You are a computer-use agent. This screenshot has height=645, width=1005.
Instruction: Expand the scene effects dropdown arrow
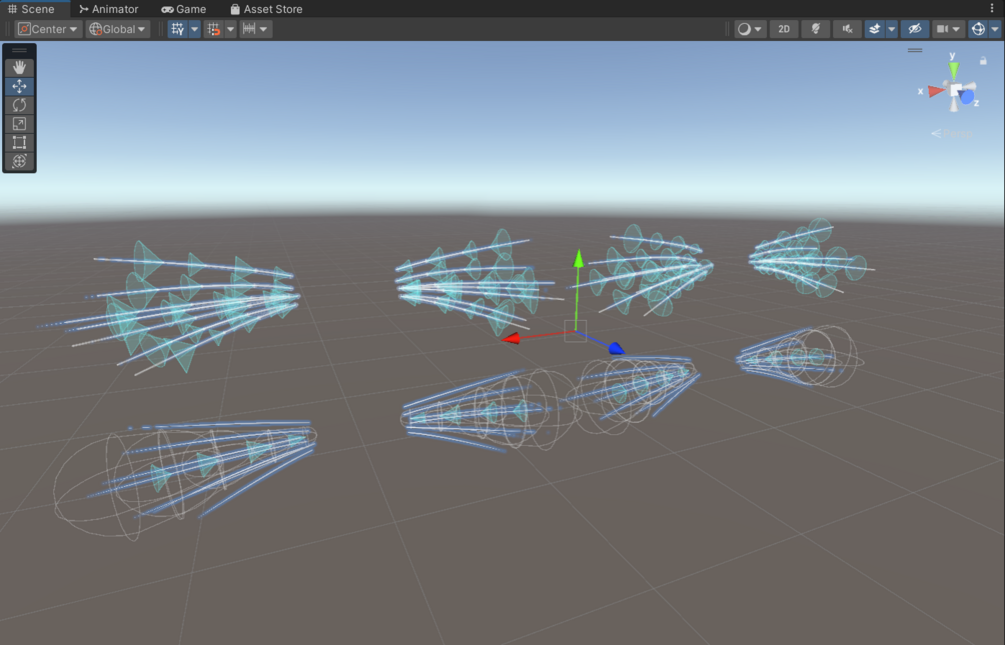tap(892, 29)
